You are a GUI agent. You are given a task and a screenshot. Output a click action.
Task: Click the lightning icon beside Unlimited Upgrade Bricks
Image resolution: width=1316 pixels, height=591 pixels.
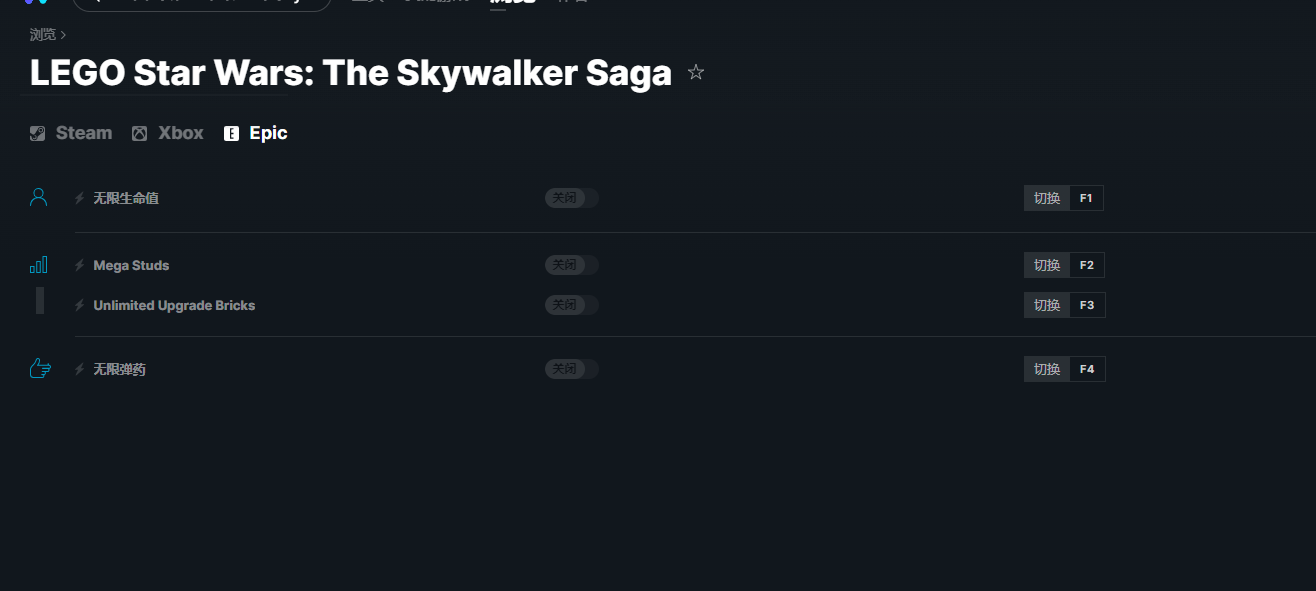pyautogui.click(x=80, y=305)
